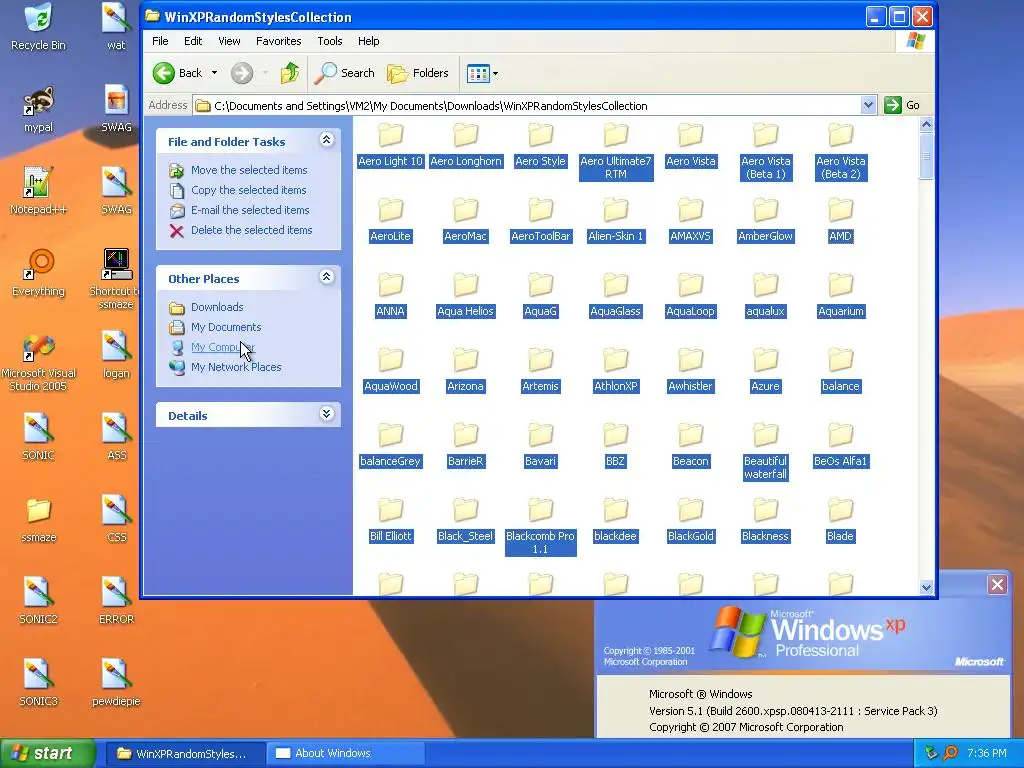Screen dimensions: 1024x768
Task: Select the BlackGold folder
Action: pos(690,520)
